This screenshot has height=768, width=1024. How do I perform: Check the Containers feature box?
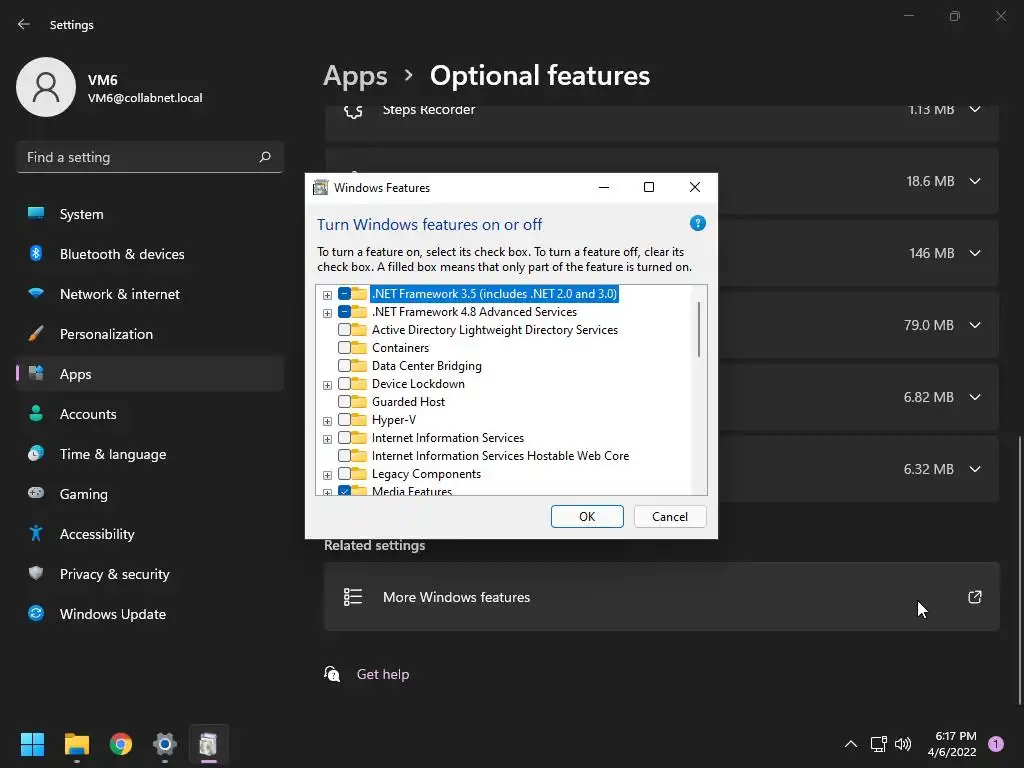[x=344, y=348]
